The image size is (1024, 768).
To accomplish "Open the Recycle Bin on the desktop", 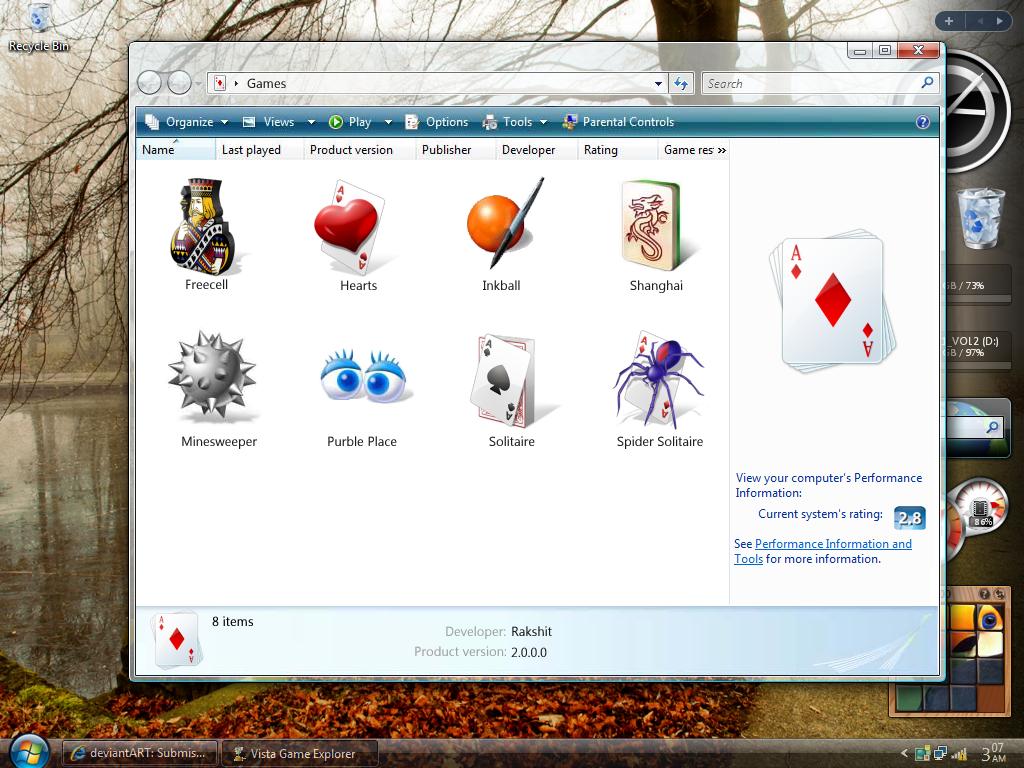I will [38, 18].
